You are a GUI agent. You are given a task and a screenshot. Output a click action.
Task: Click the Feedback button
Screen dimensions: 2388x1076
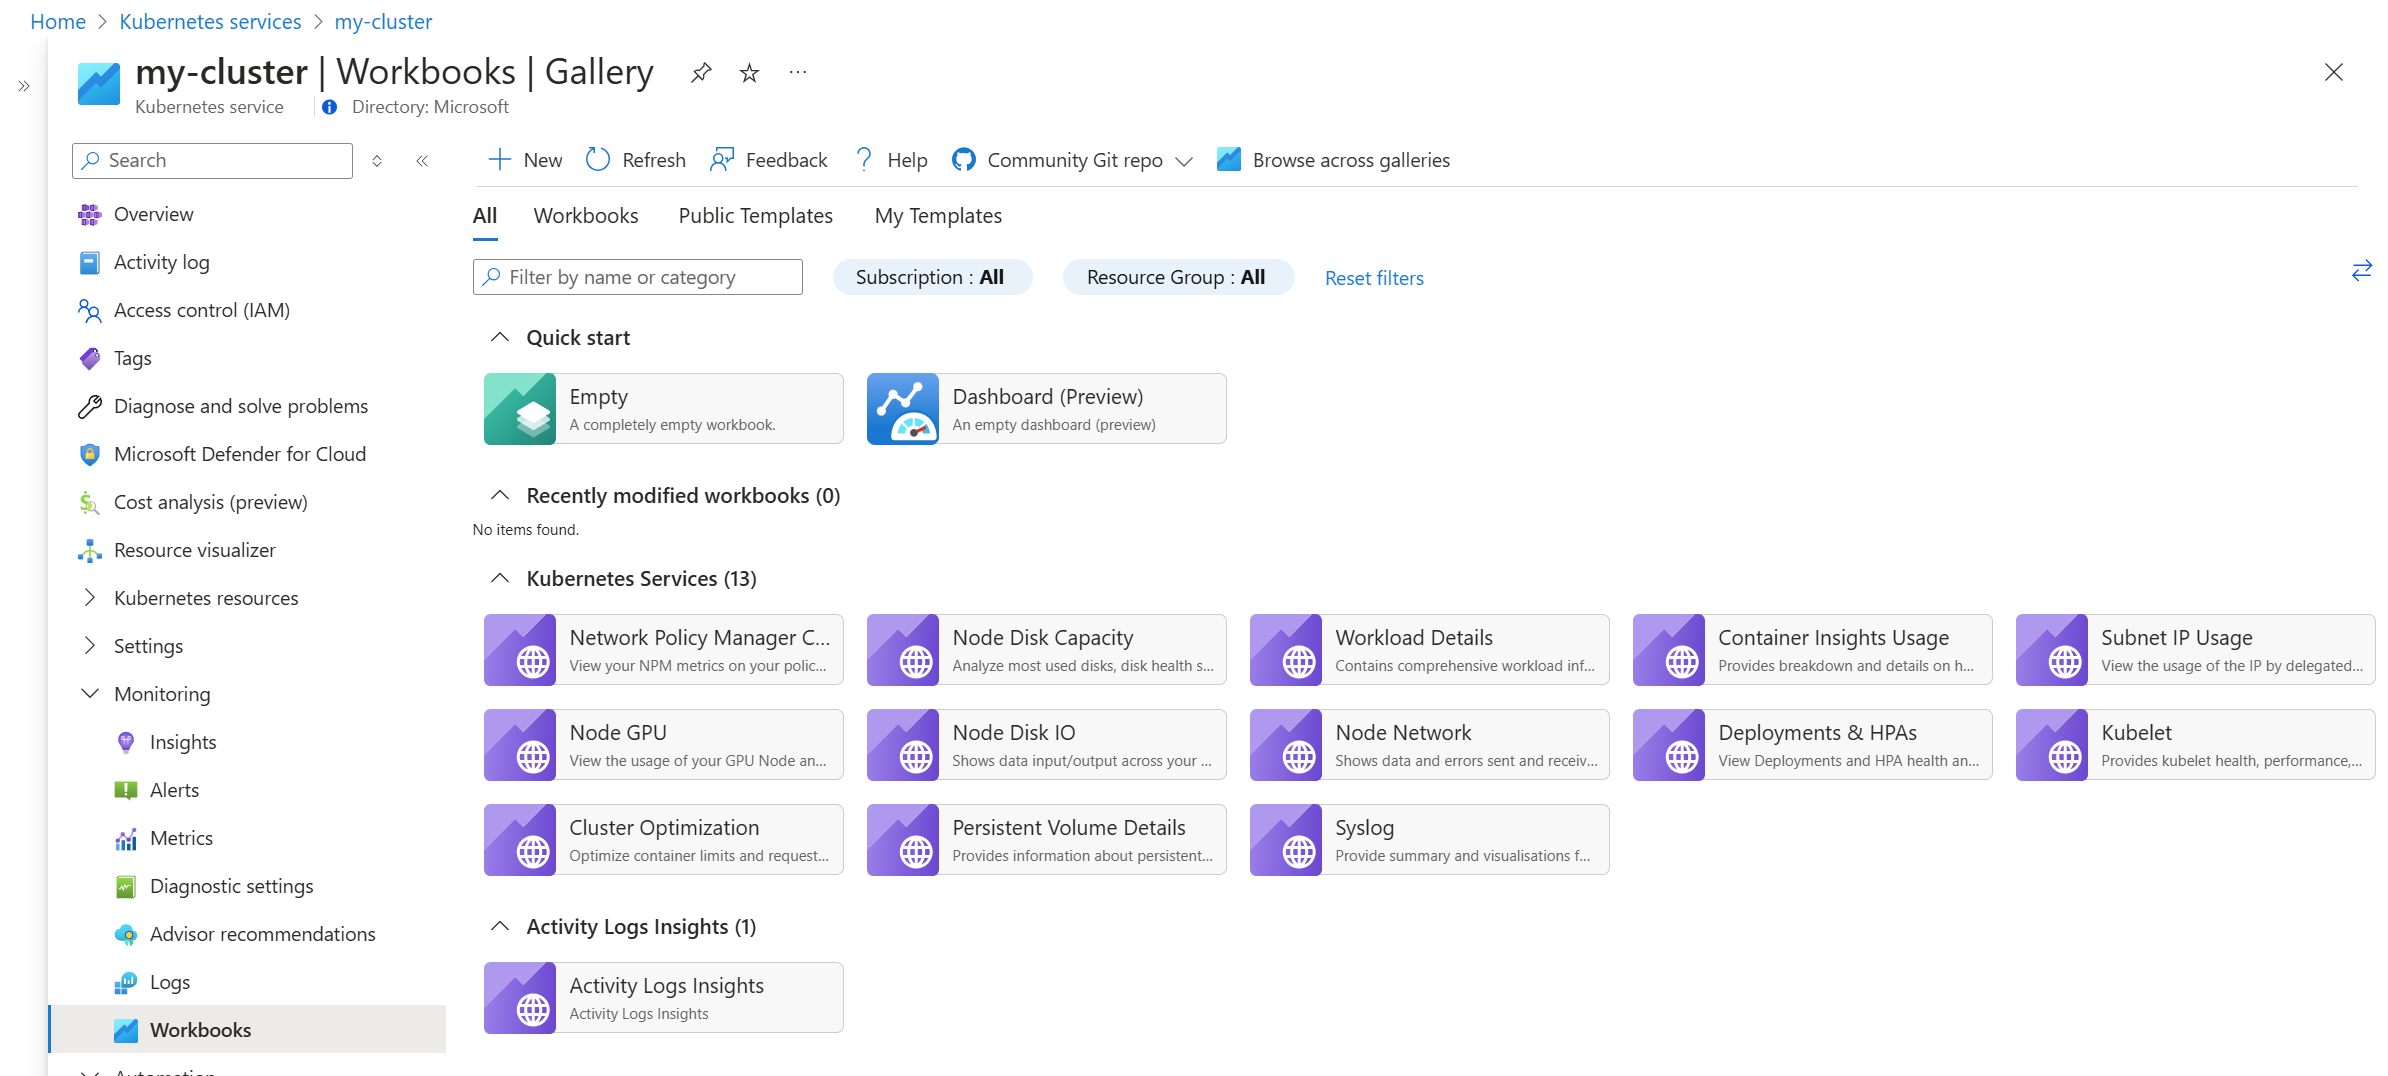pos(768,160)
